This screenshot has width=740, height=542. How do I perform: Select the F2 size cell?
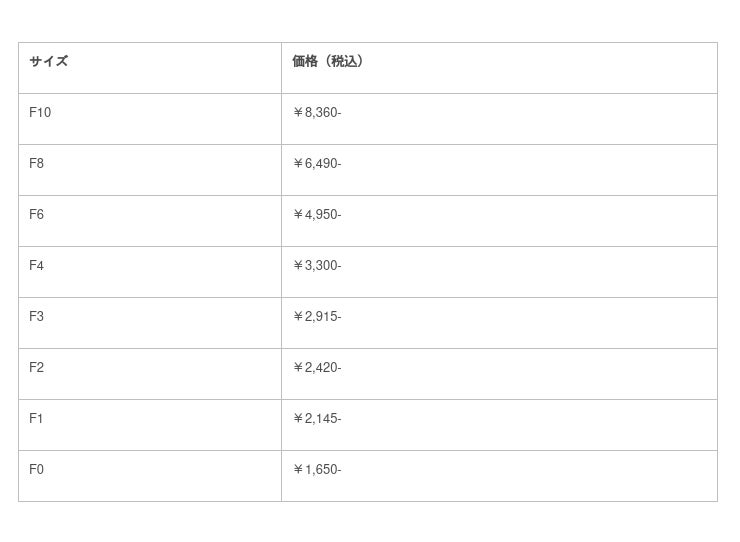point(37,368)
